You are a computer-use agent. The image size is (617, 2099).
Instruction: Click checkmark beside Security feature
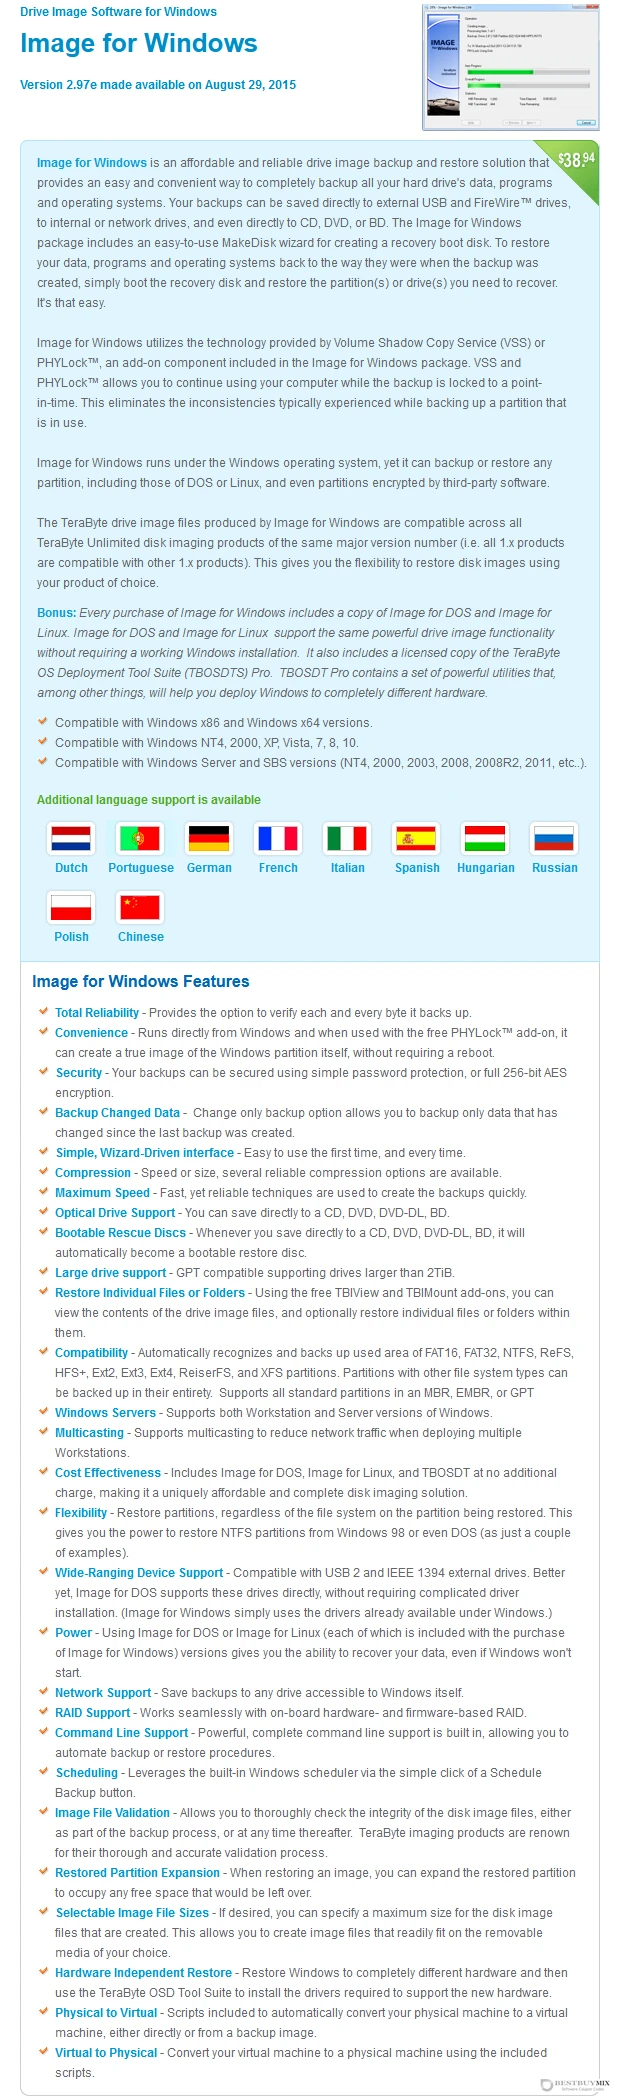click(44, 1072)
